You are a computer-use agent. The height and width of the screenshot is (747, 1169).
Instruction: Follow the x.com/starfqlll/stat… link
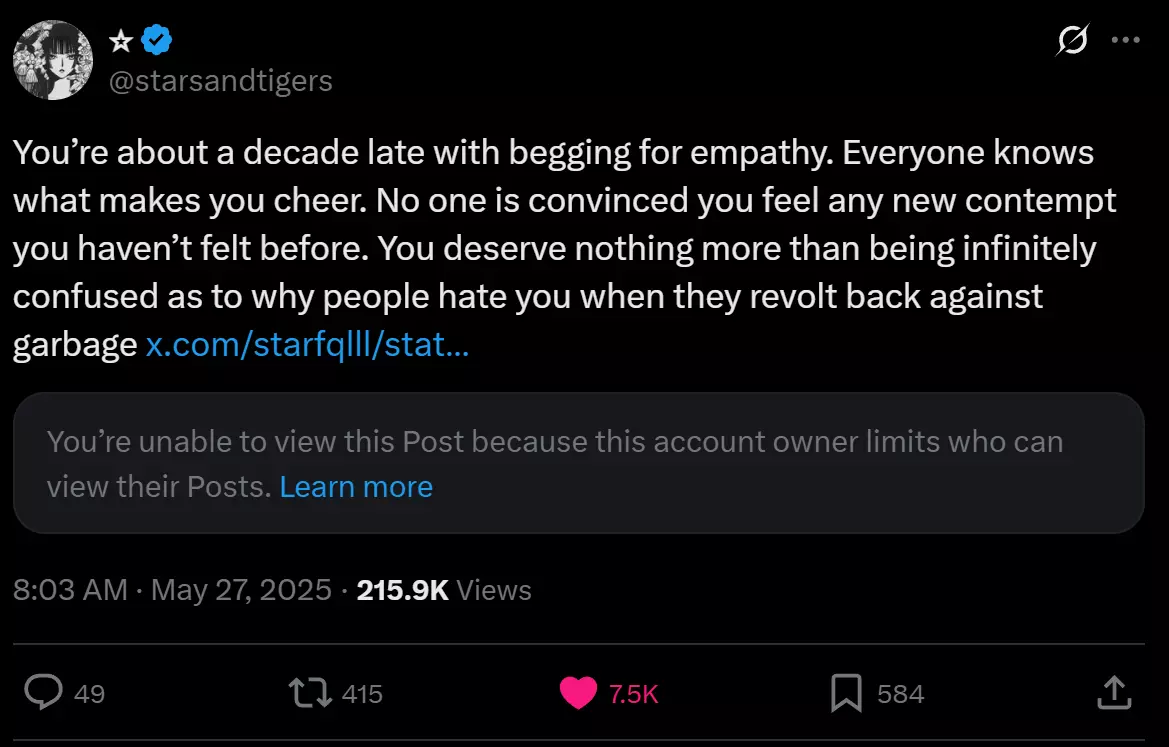point(307,345)
